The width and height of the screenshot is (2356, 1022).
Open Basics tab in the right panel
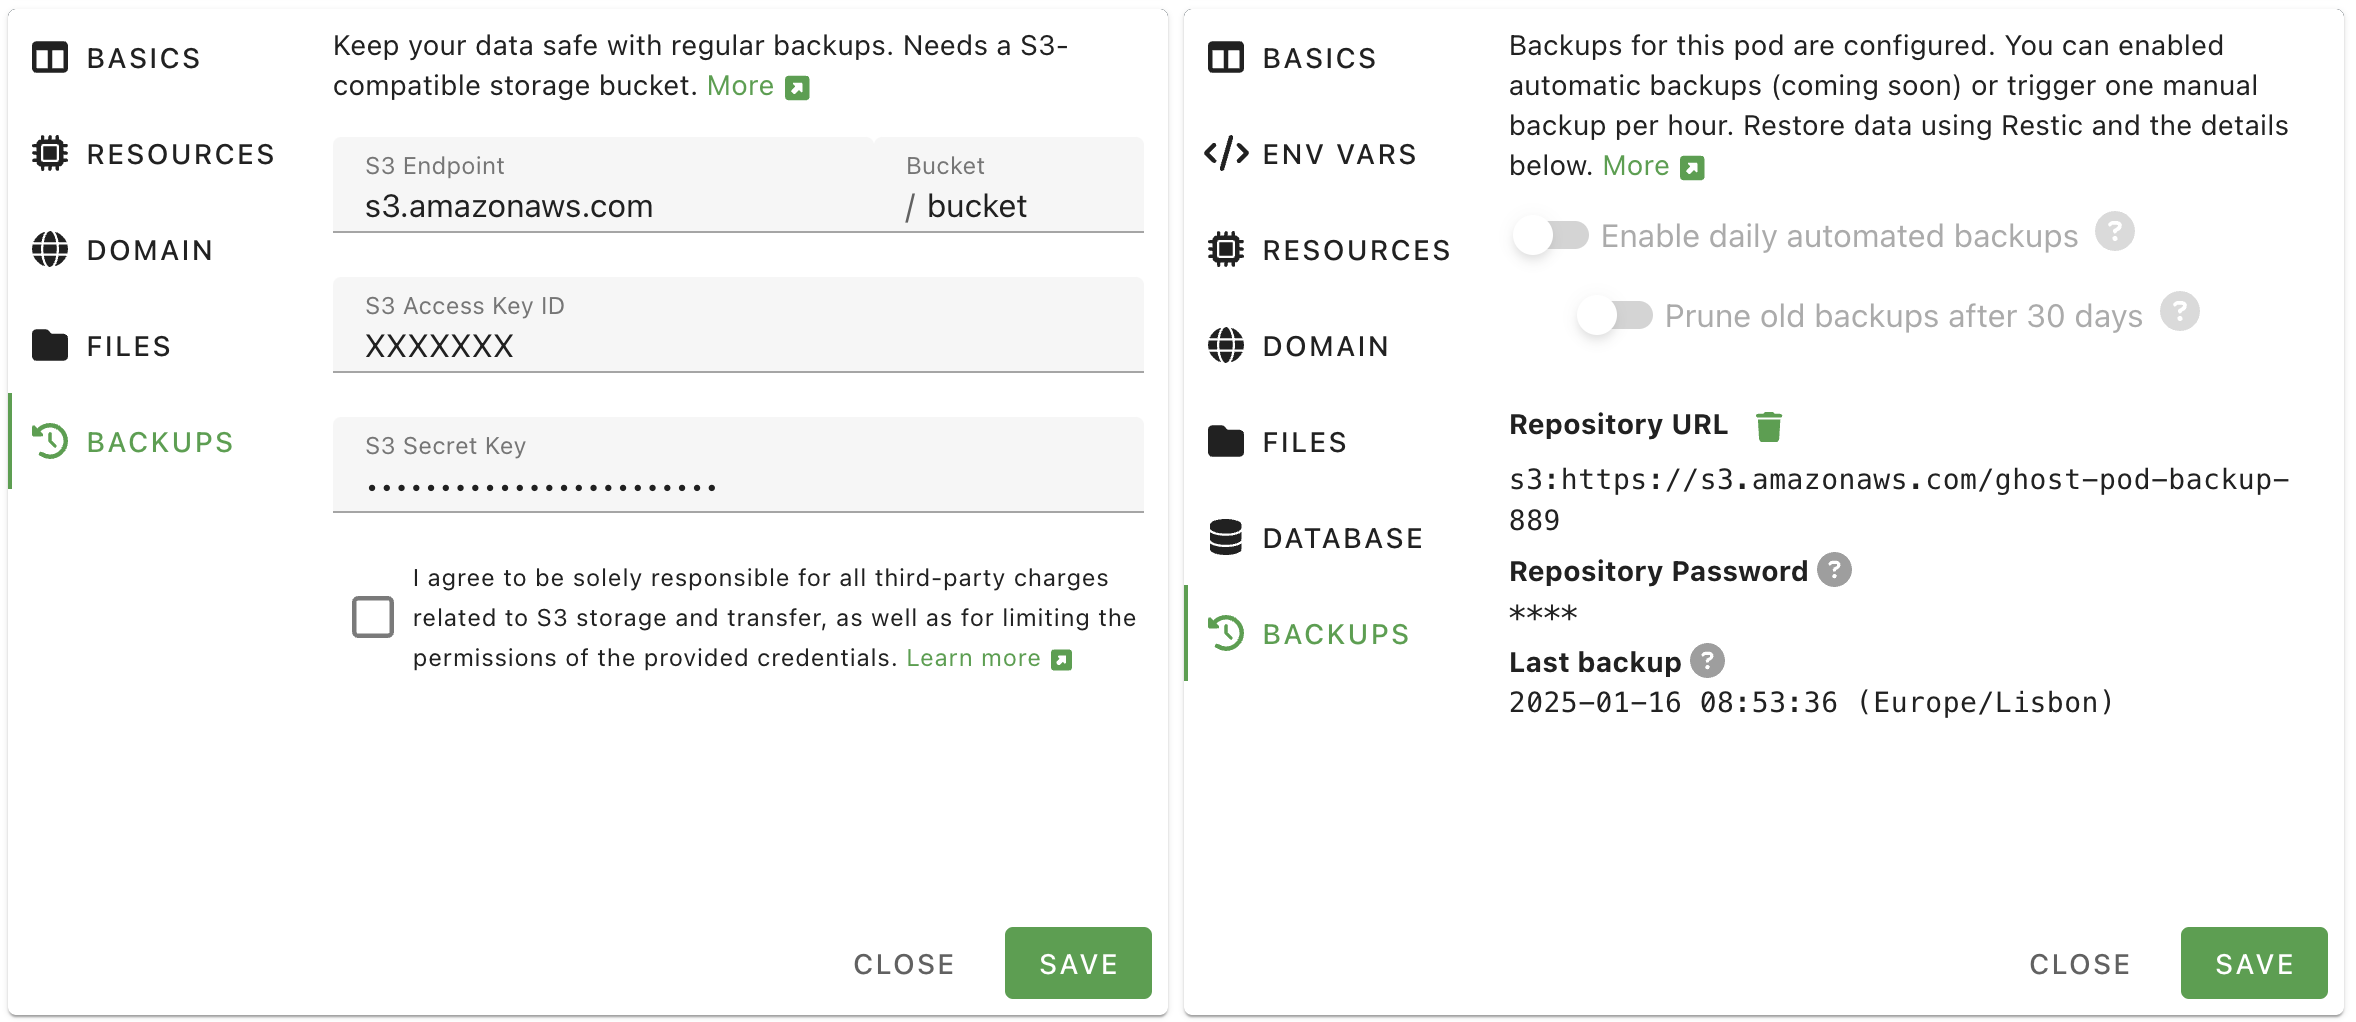click(1319, 58)
